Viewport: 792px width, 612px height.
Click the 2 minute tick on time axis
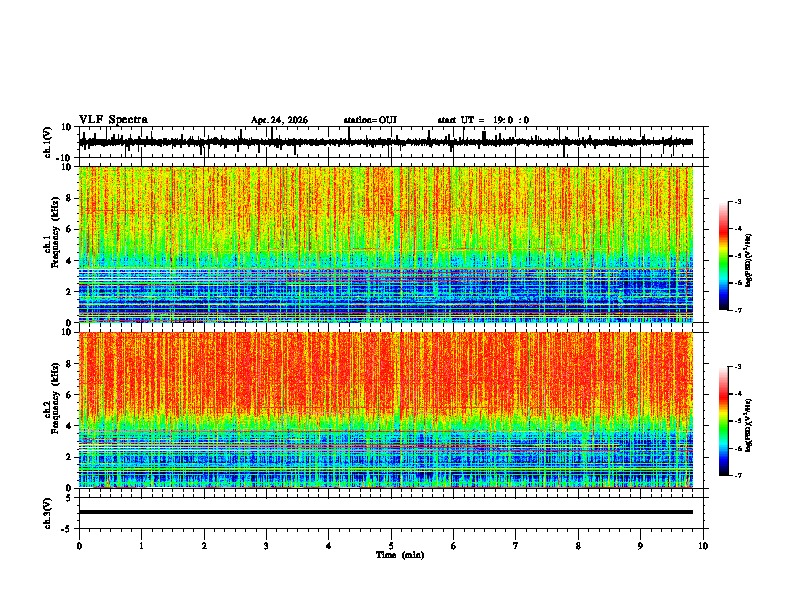coord(204,546)
